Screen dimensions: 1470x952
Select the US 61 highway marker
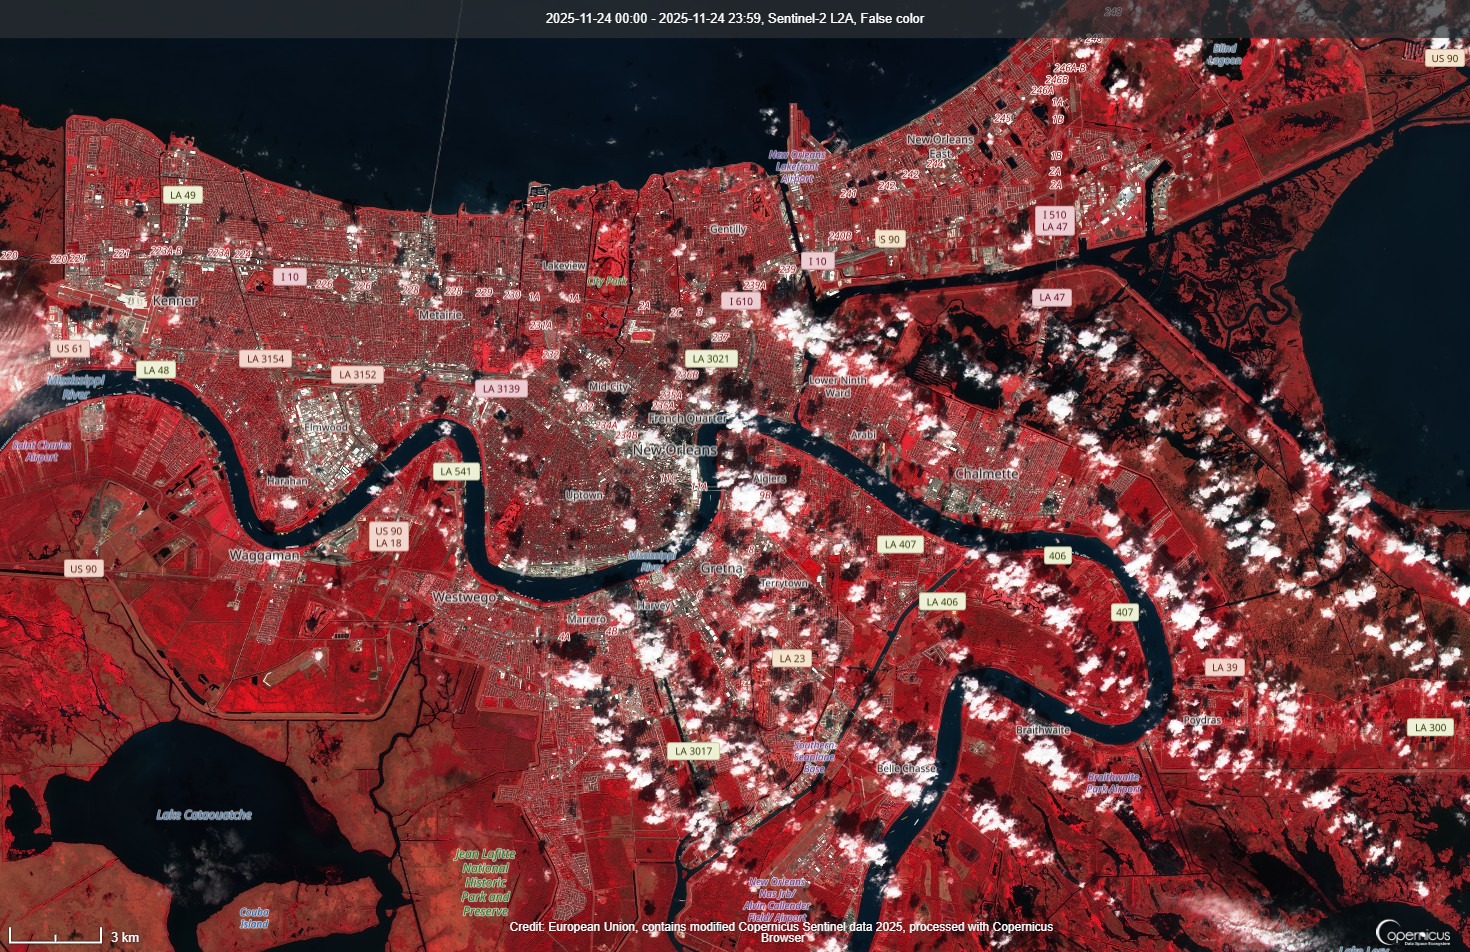[70, 349]
